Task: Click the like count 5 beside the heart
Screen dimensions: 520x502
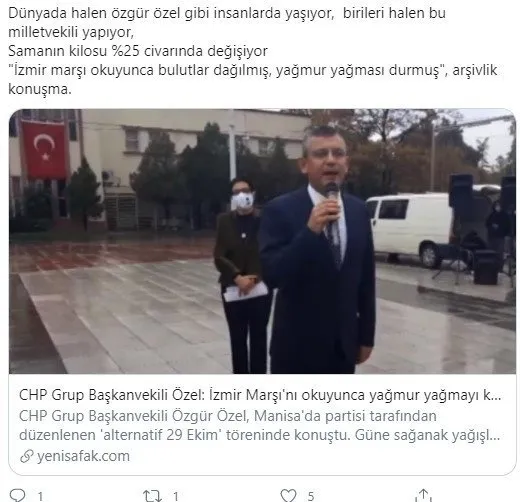Action: (x=311, y=496)
